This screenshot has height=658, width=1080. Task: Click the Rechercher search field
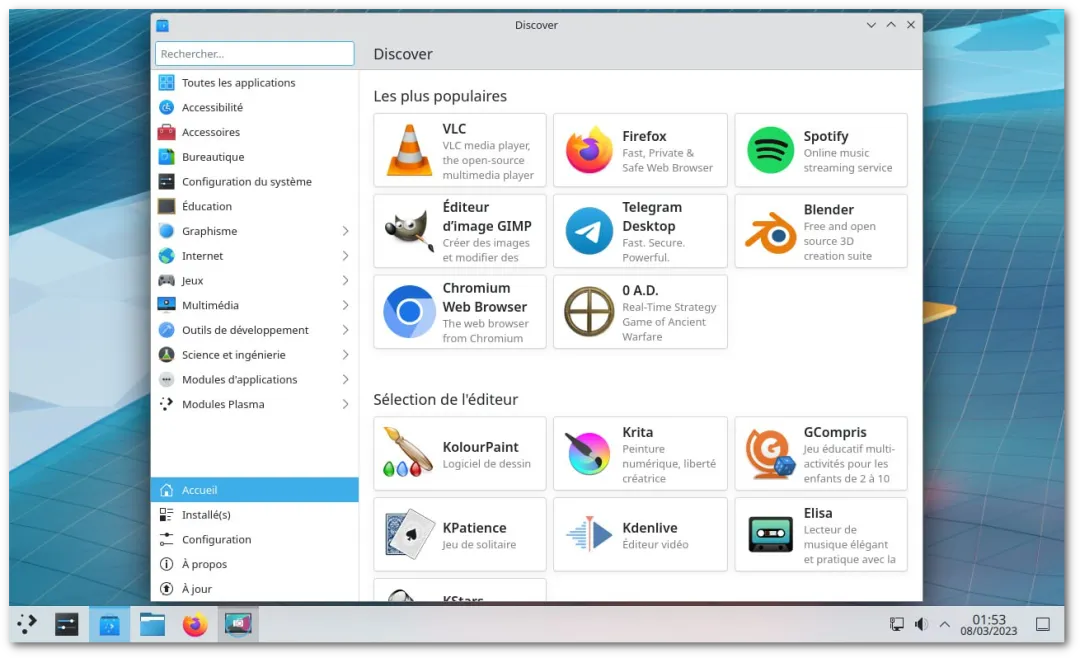point(254,54)
